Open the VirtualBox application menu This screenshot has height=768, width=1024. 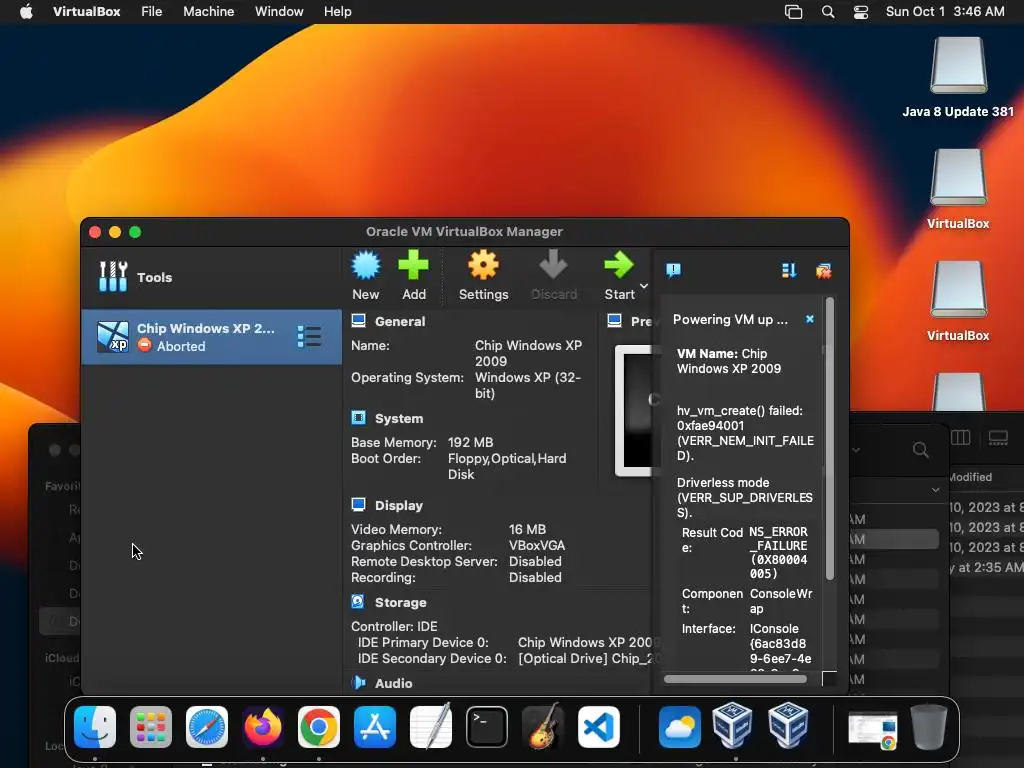click(86, 12)
